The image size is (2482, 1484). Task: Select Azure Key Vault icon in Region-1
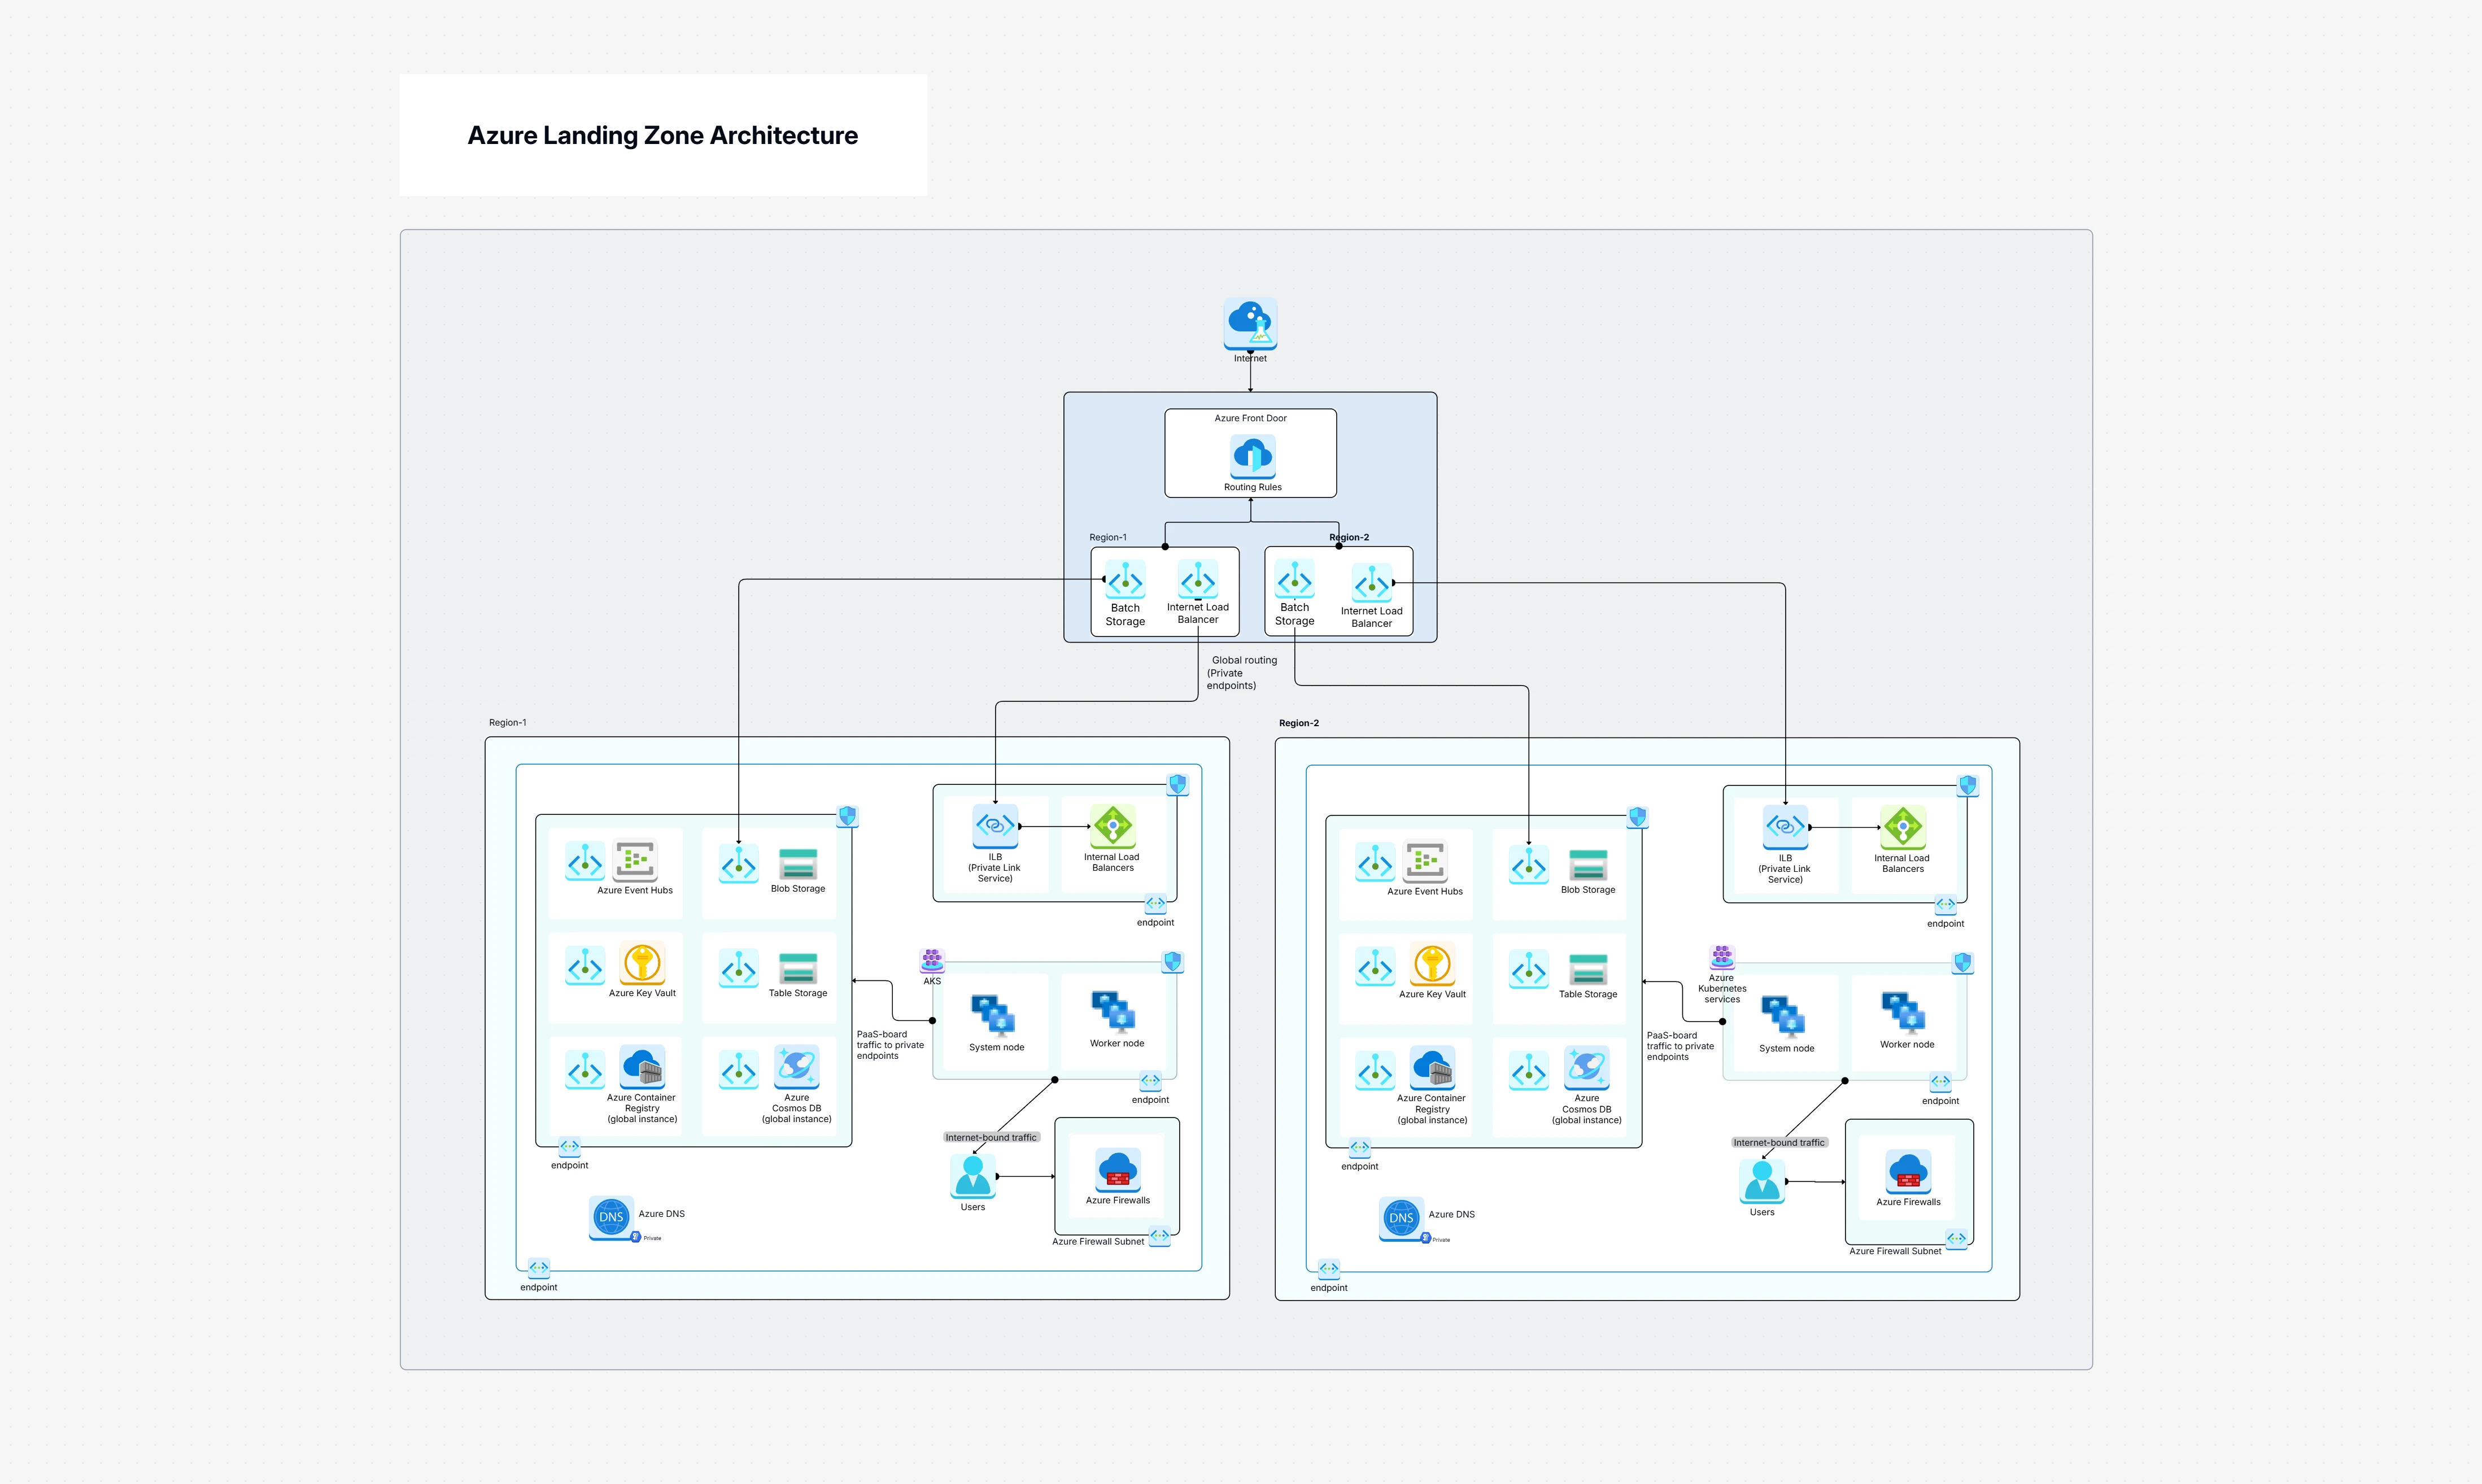tap(642, 964)
